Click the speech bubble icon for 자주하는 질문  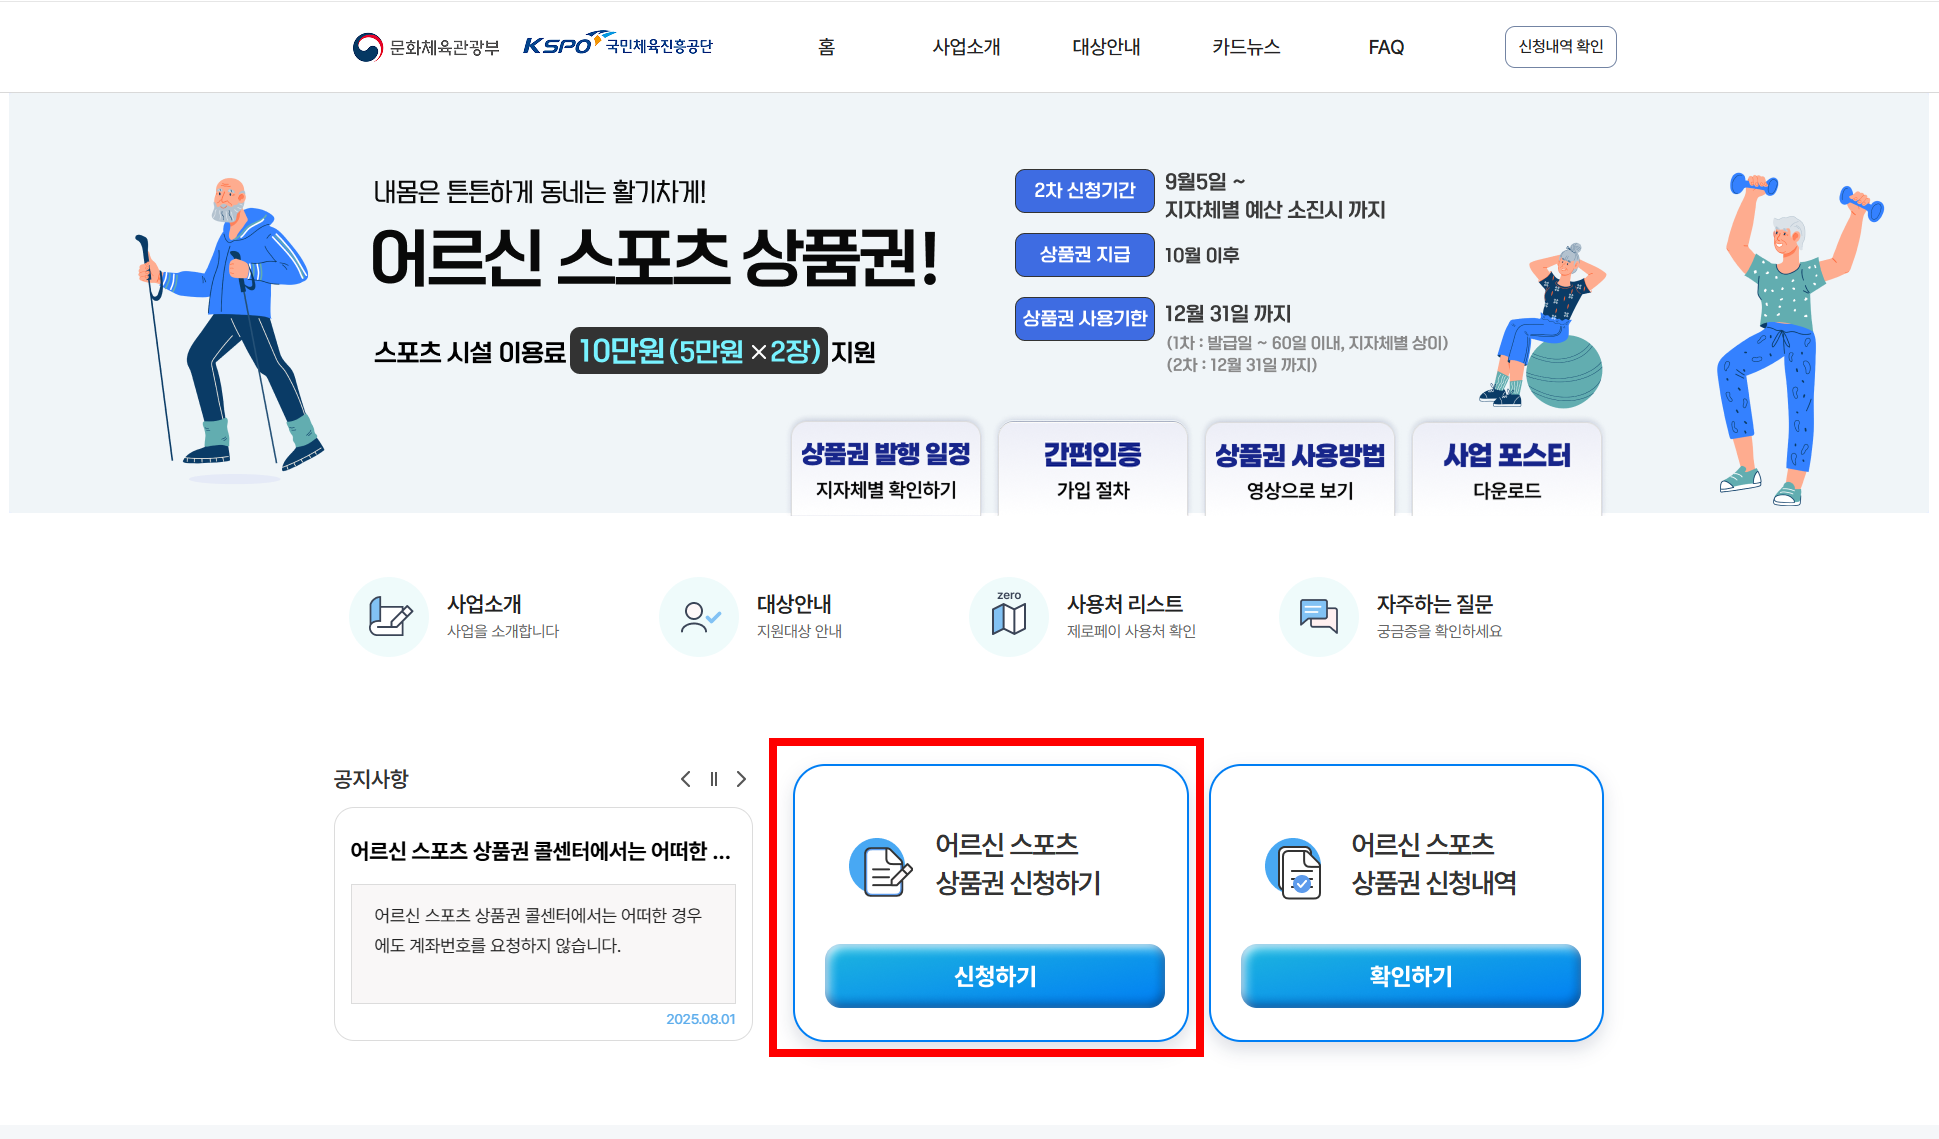pyautogui.click(x=1319, y=616)
